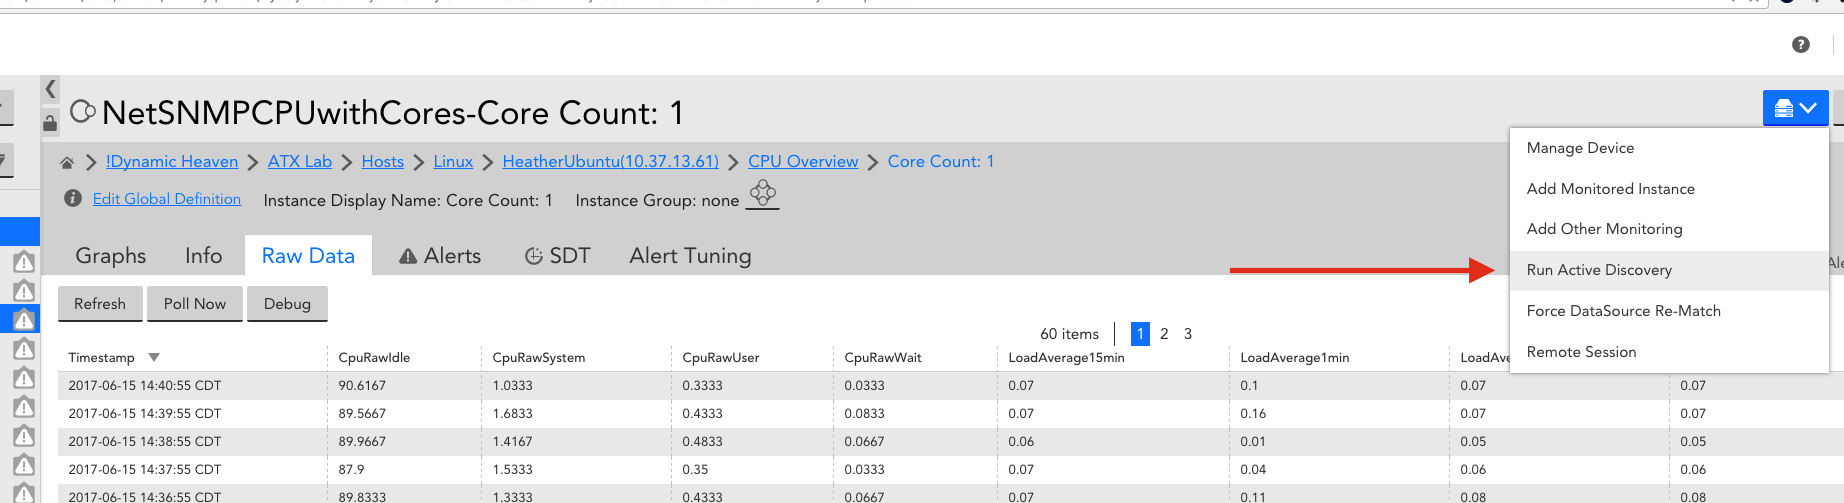Go to page 3 of results
Screen dimensions: 1844x503
click(1188, 334)
